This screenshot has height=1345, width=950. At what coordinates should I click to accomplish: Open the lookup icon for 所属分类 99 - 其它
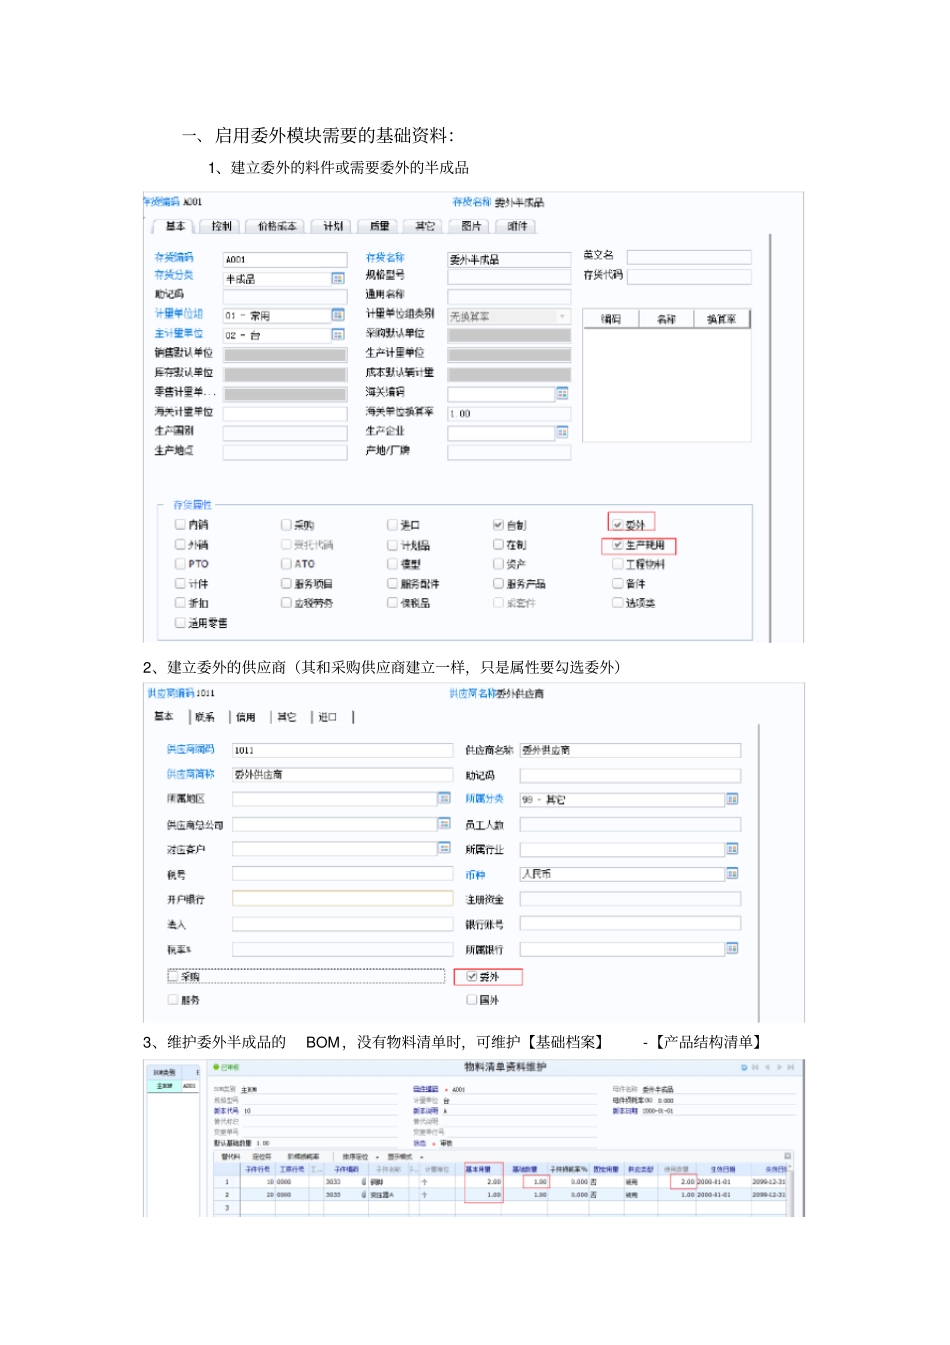pos(732,799)
